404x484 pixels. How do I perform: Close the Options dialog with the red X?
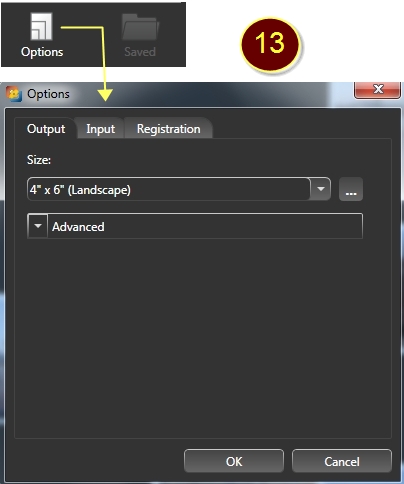point(377,90)
